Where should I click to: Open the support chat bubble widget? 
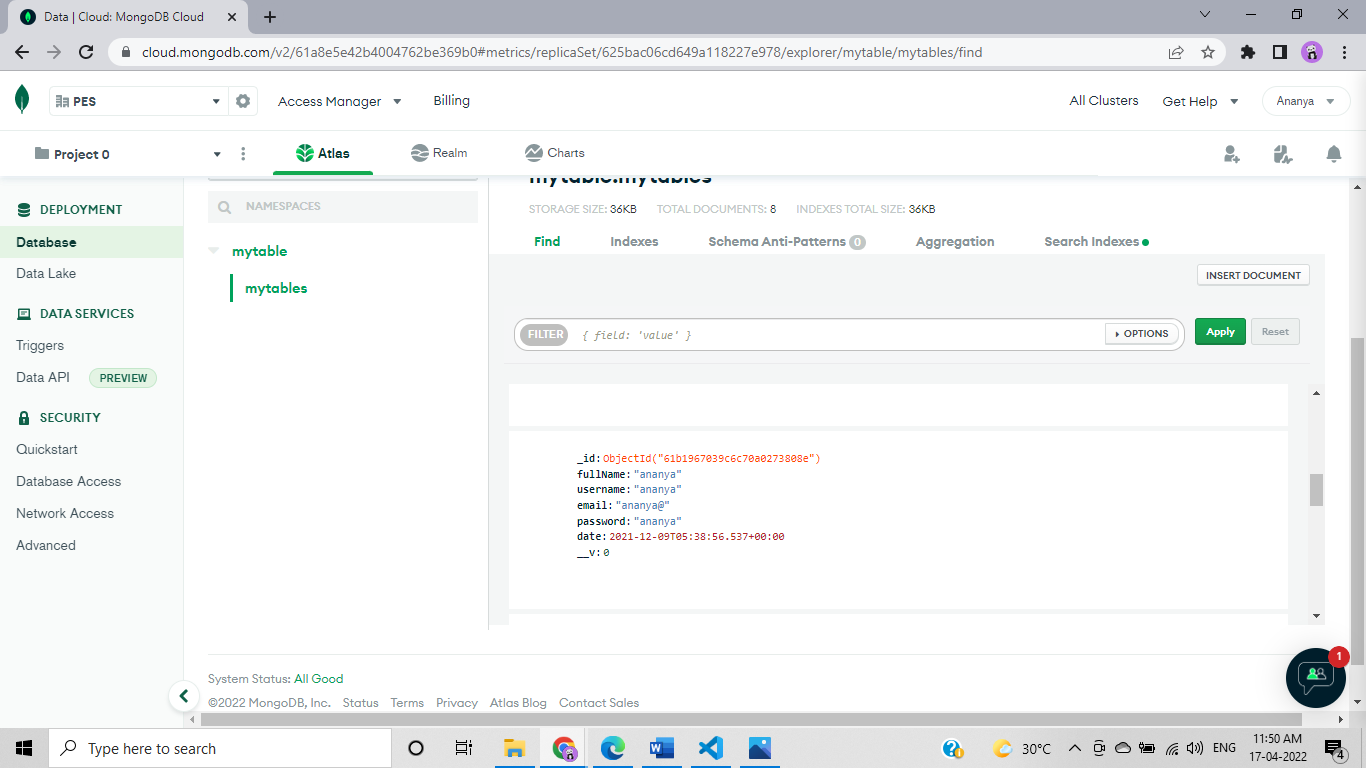1316,678
